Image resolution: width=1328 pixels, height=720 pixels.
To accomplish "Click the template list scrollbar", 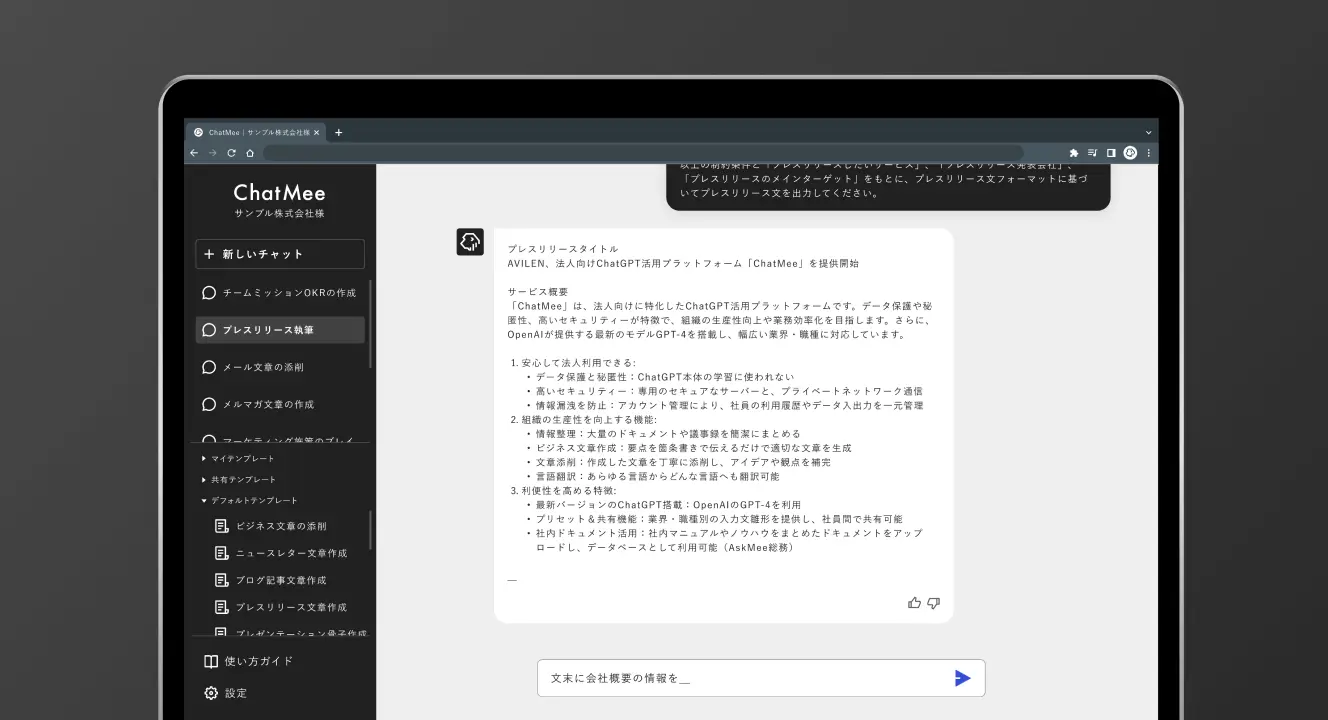I will (x=371, y=530).
